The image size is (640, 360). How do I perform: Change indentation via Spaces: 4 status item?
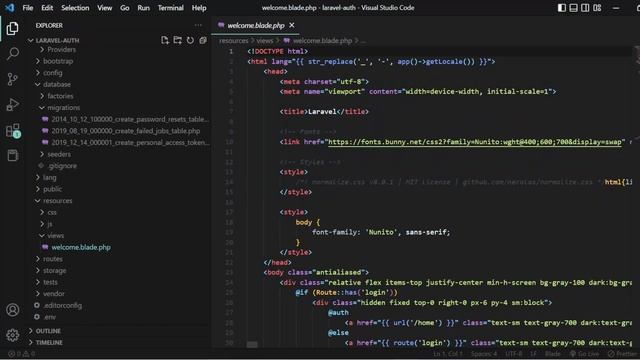(x=484, y=354)
